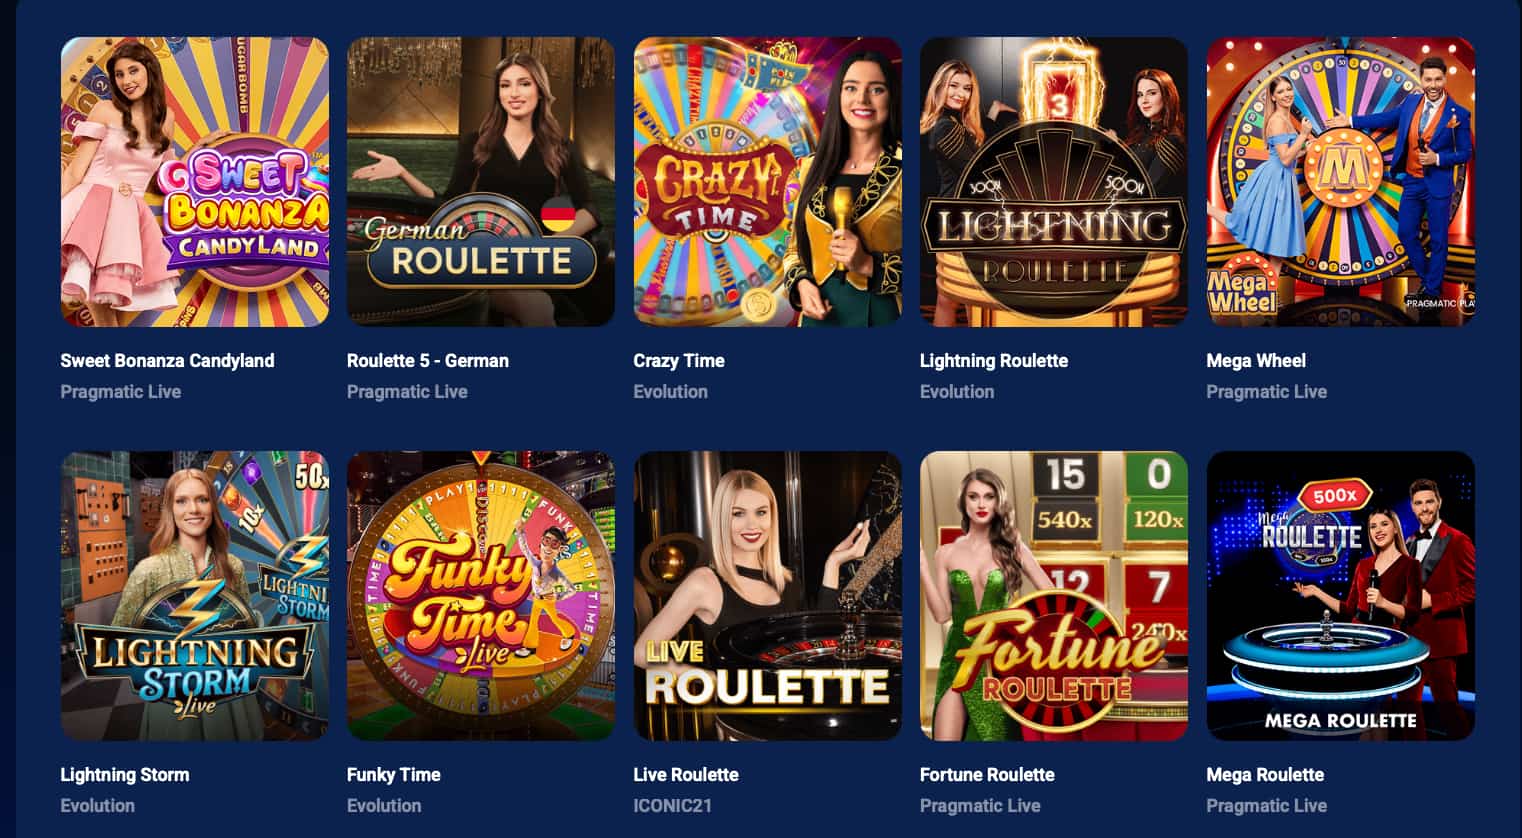Click the Crazy Time title link
This screenshot has width=1522, height=838.
click(x=679, y=361)
